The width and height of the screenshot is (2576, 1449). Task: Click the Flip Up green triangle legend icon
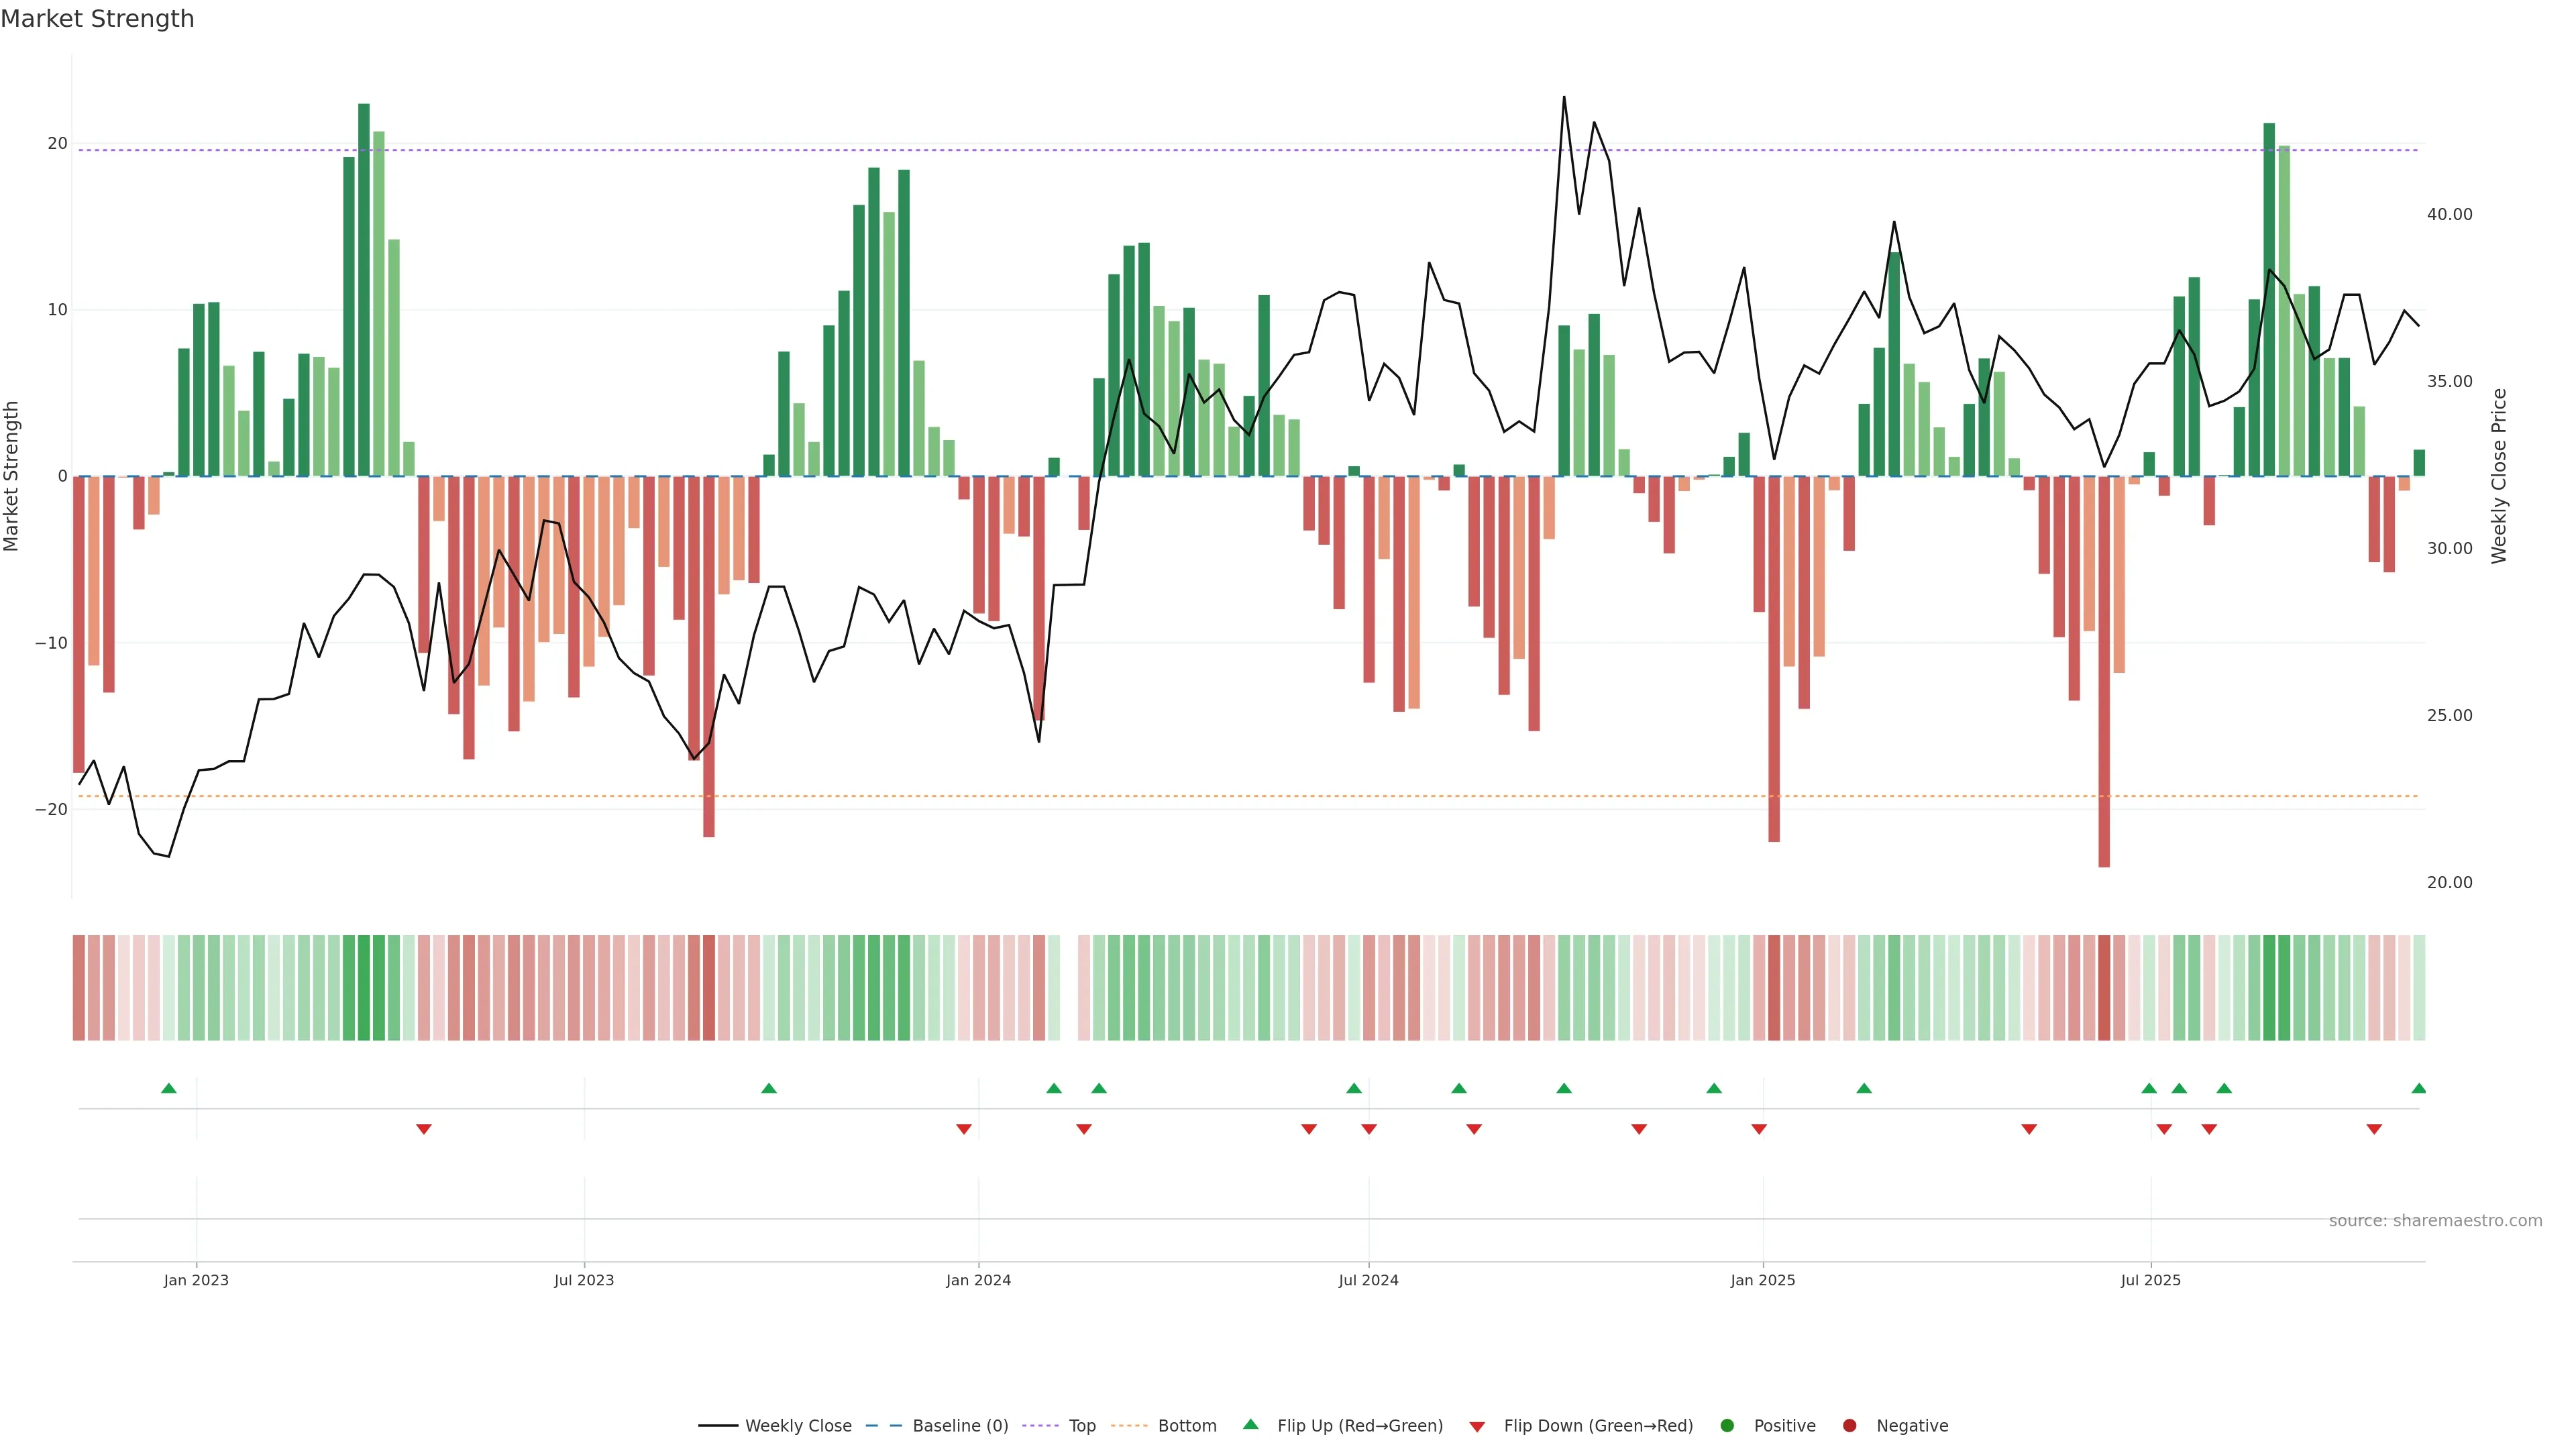(x=1250, y=1424)
